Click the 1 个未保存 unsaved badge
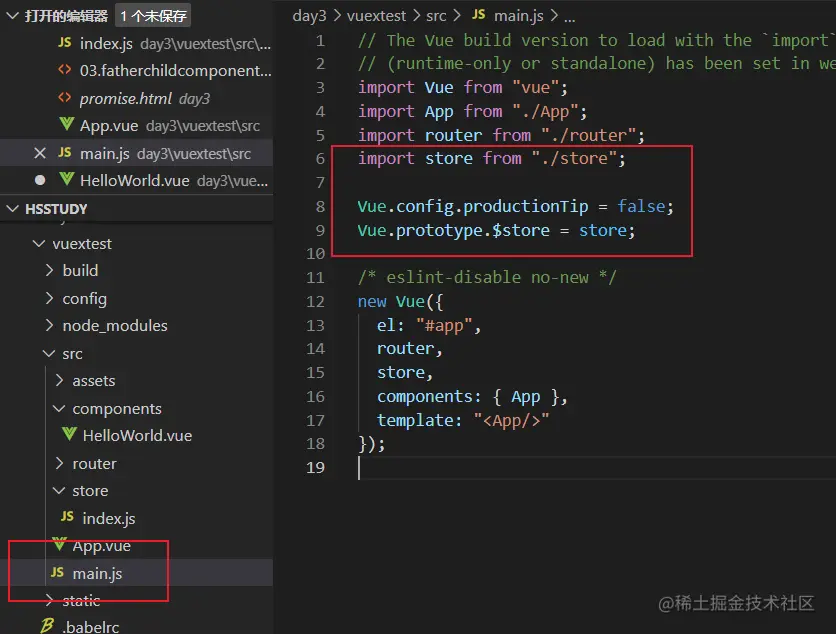 [154, 16]
